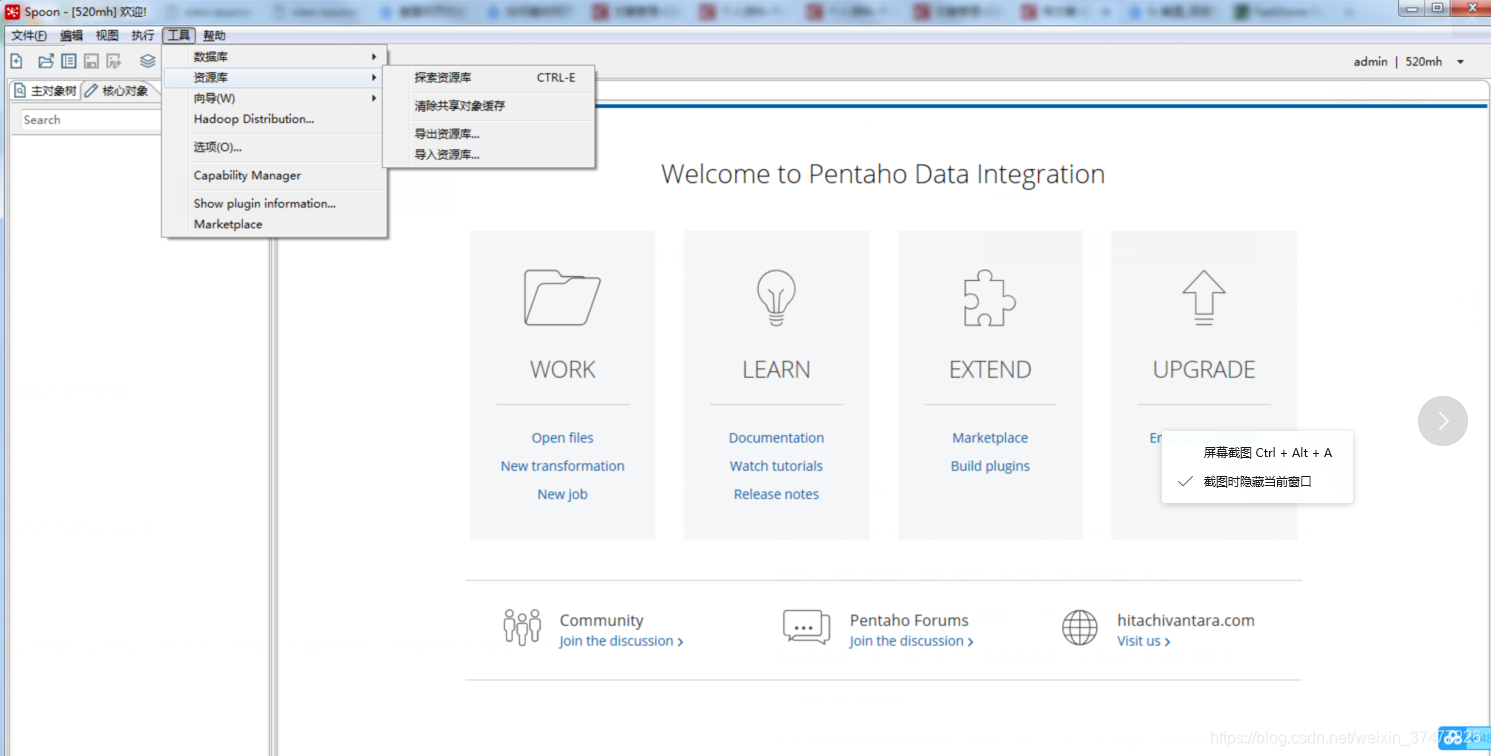Open the Open files link

[x=562, y=438]
